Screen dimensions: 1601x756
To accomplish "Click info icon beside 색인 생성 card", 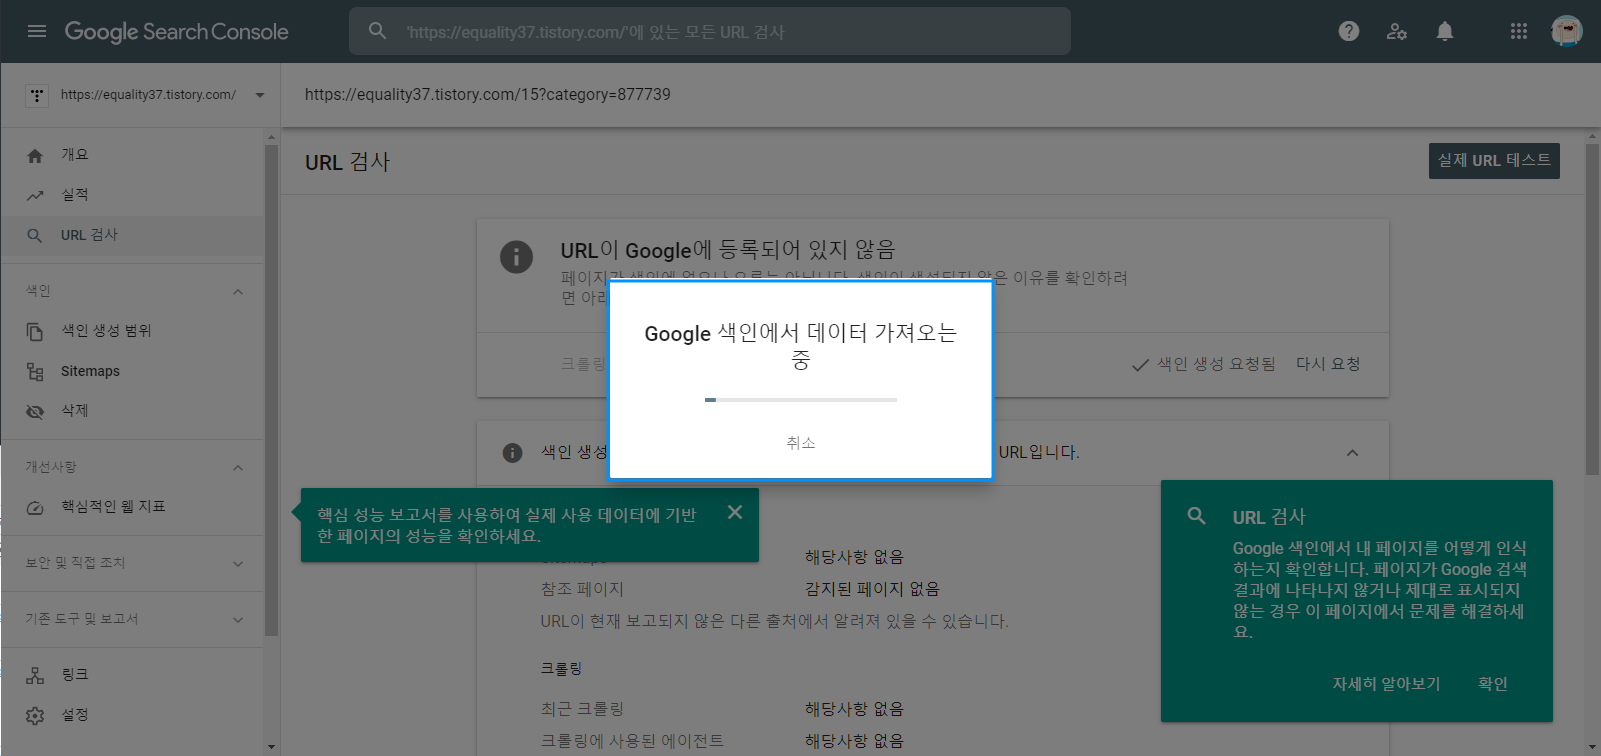I will click(x=512, y=453).
